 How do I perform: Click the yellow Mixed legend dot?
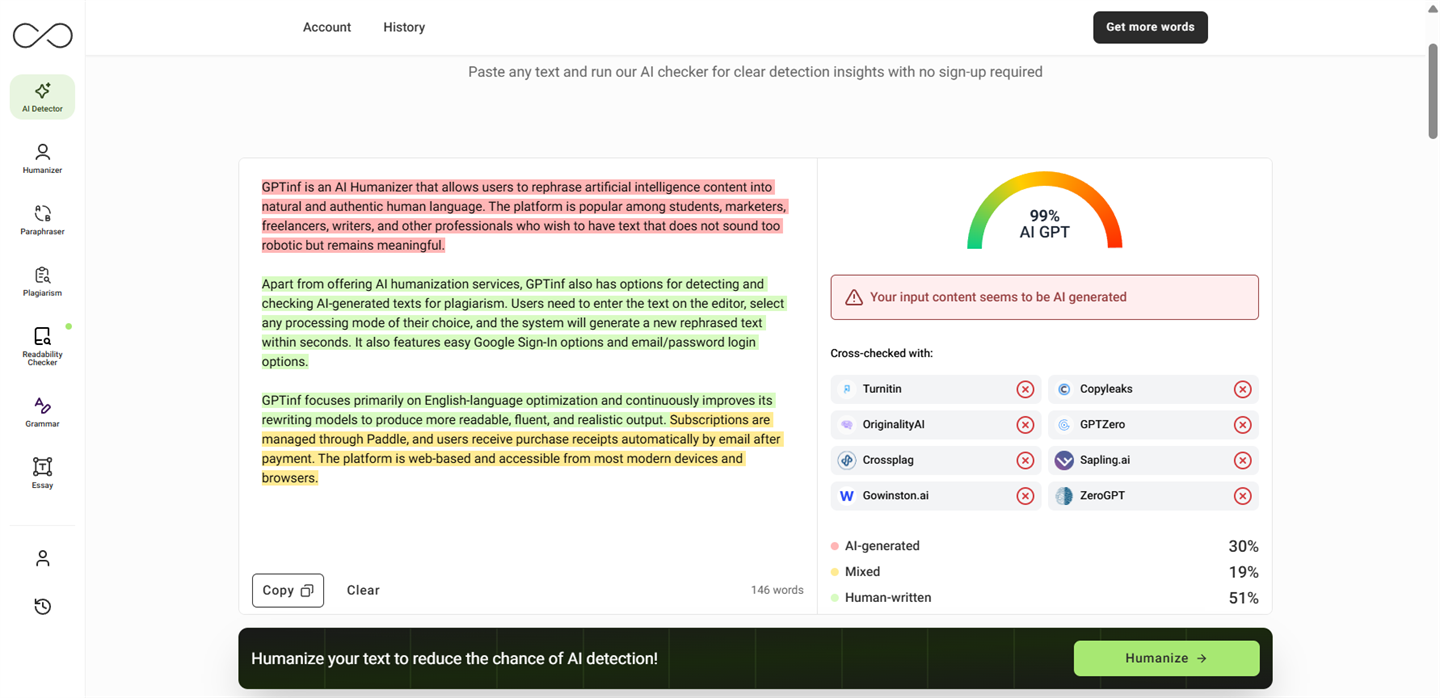coord(835,572)
